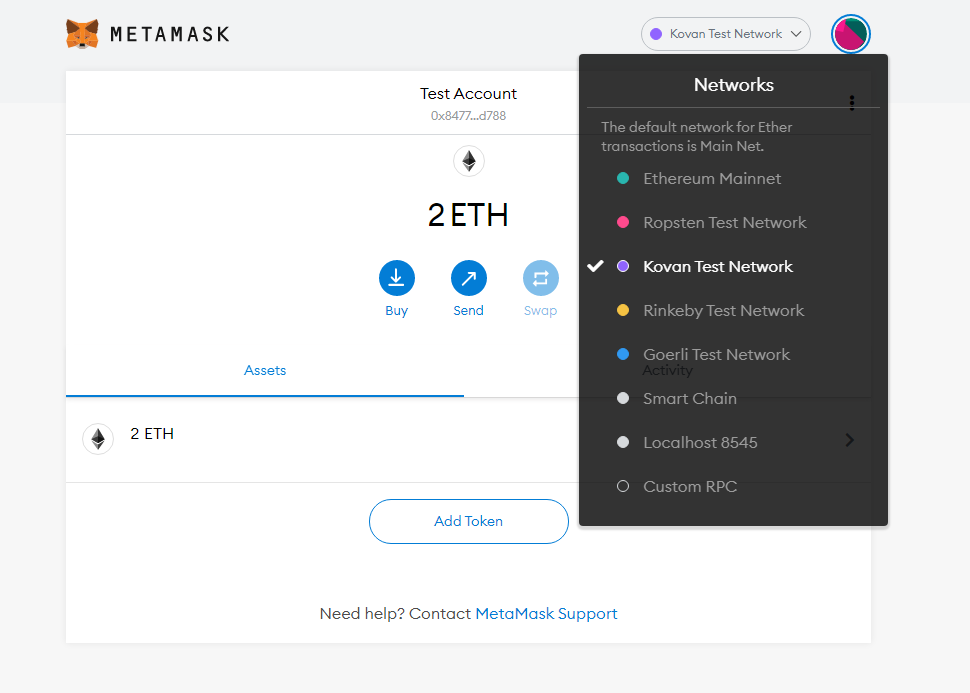Select Goerli Test Network

click(716, 355)
